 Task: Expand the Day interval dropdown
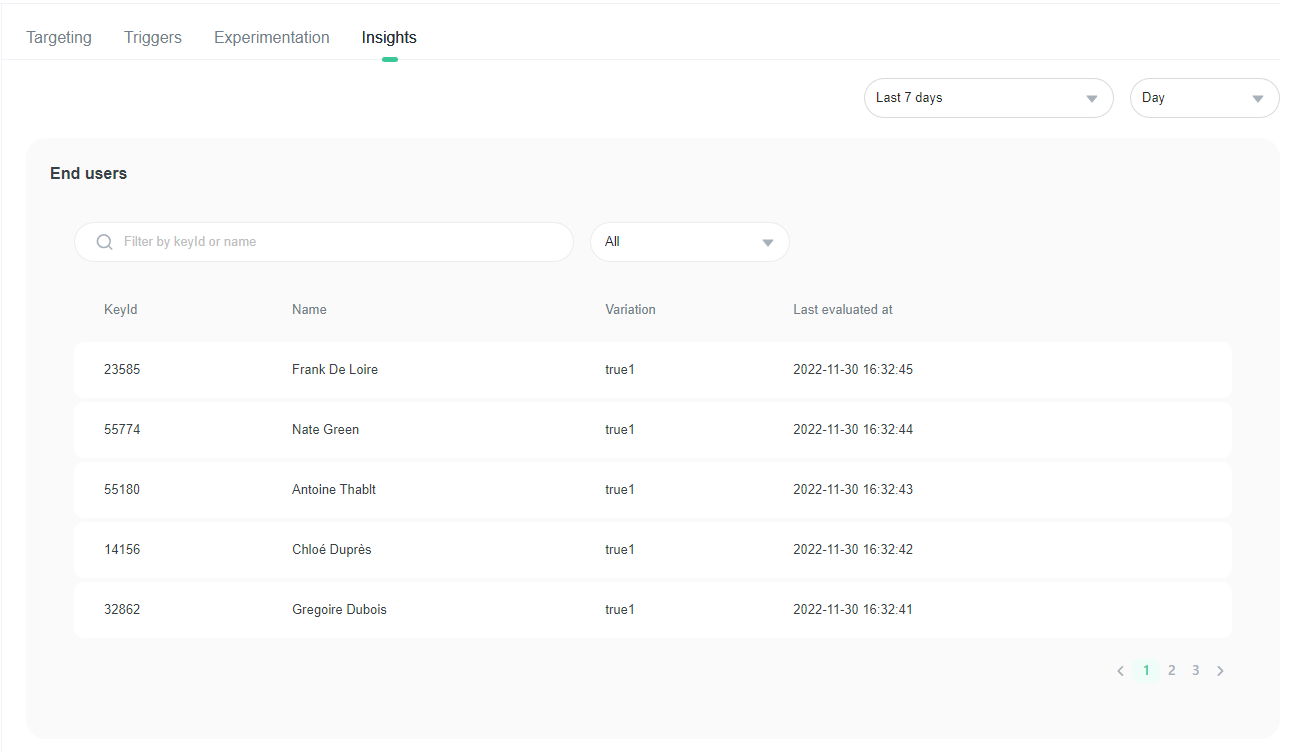tap(1204, 98)
